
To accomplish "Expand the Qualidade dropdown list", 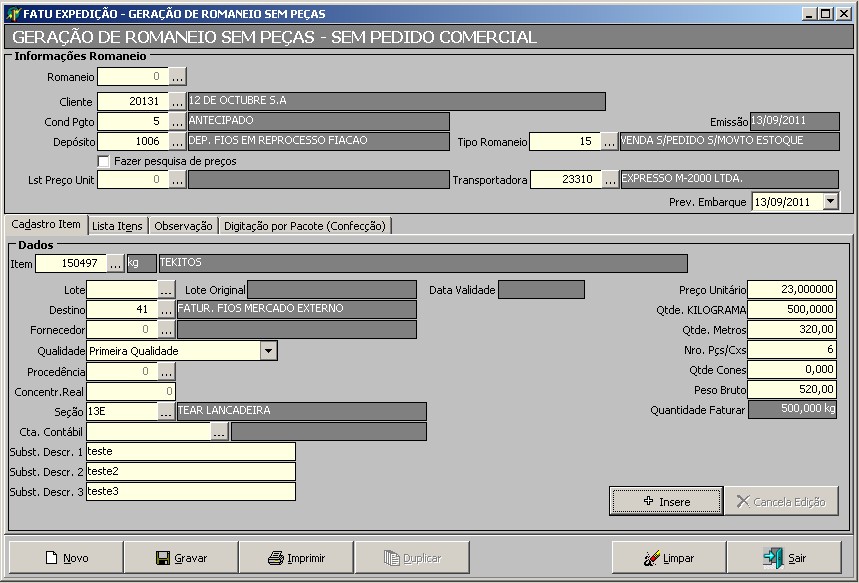I will (268, 351).
